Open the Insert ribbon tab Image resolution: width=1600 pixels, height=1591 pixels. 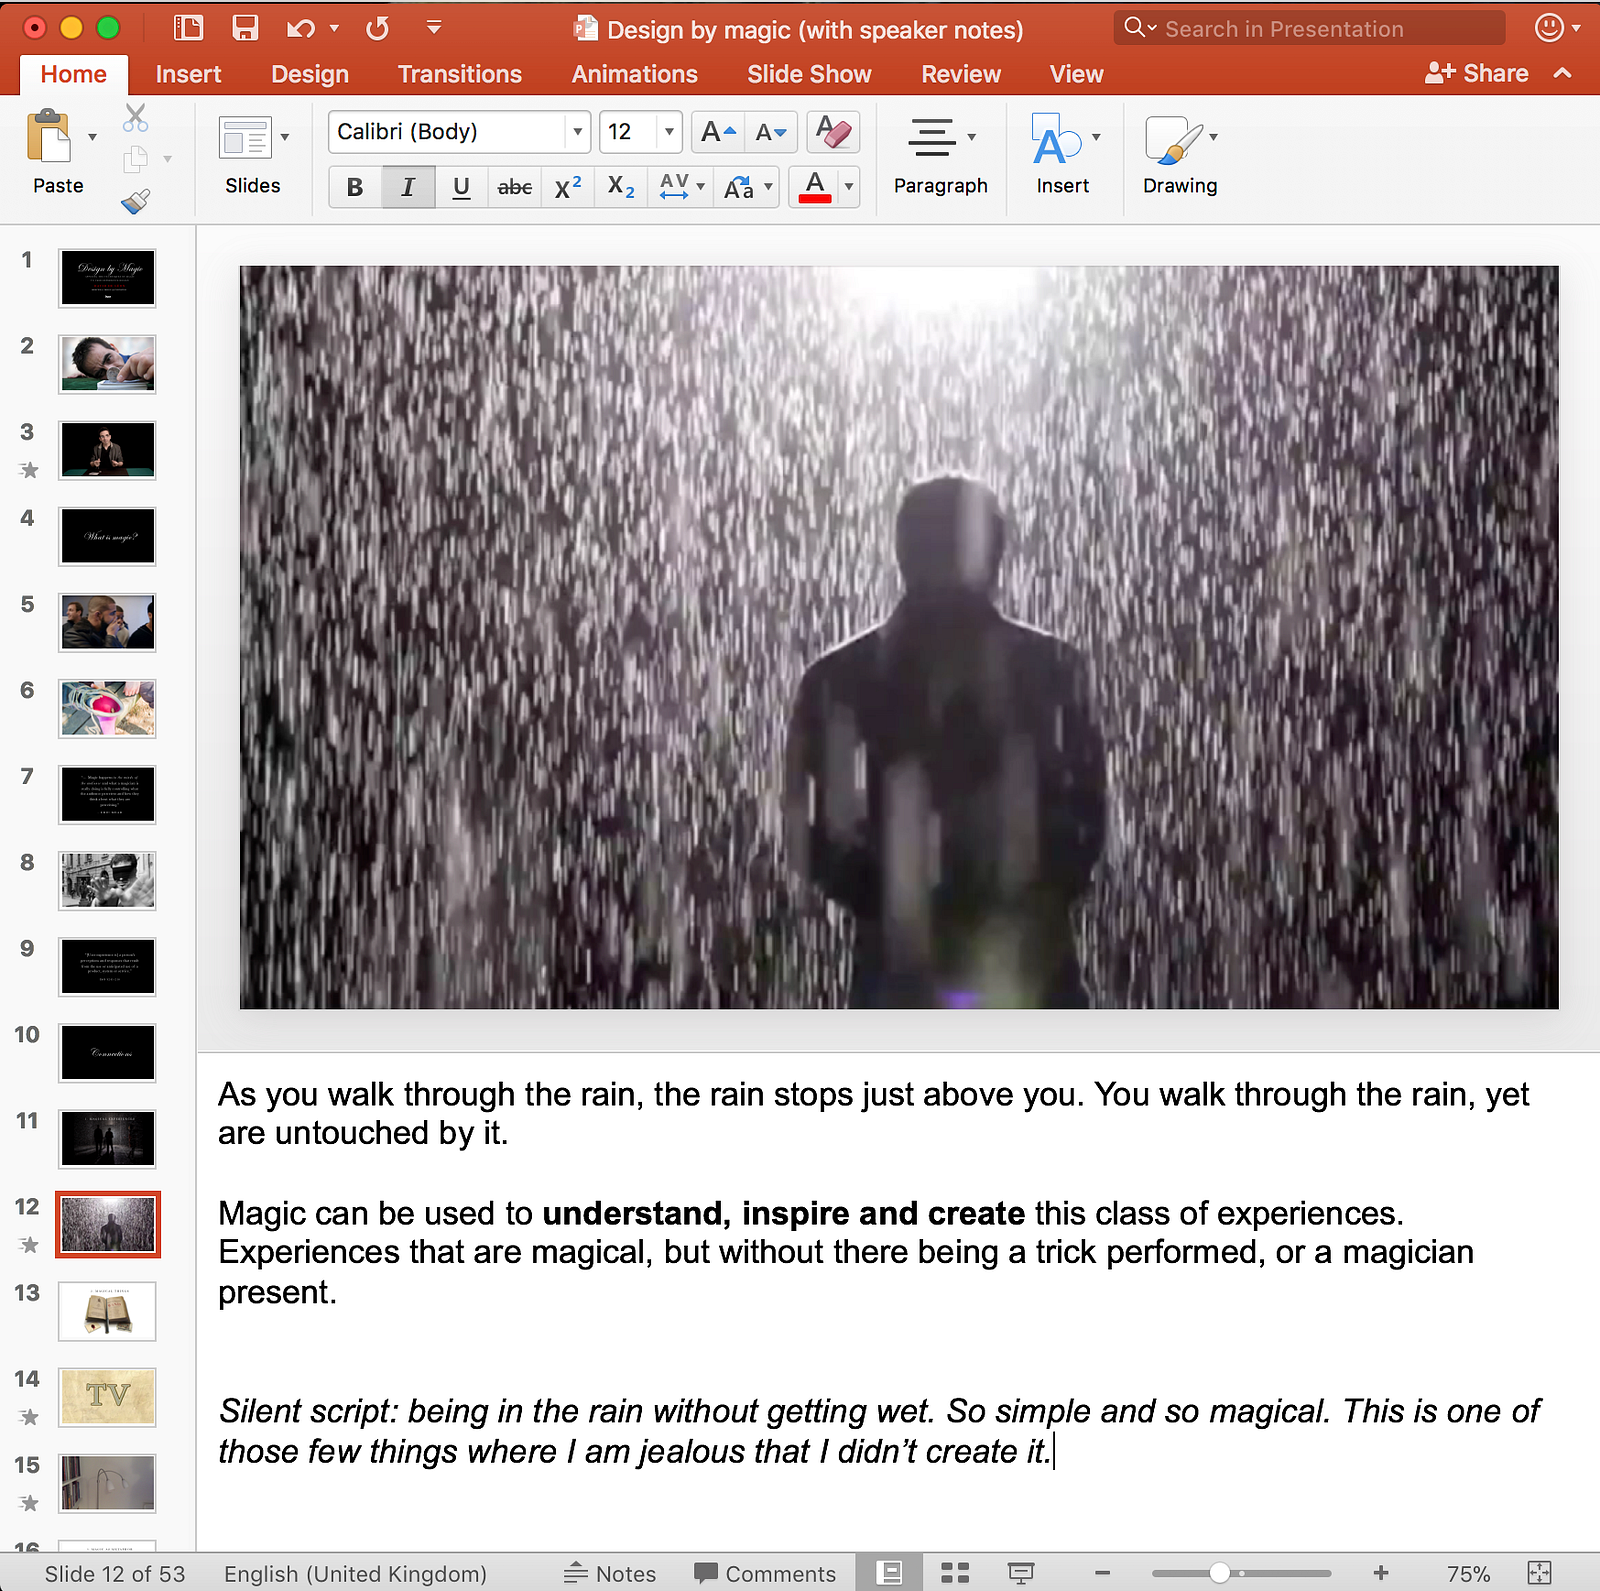pyautogui.click(x=188, y=74)
